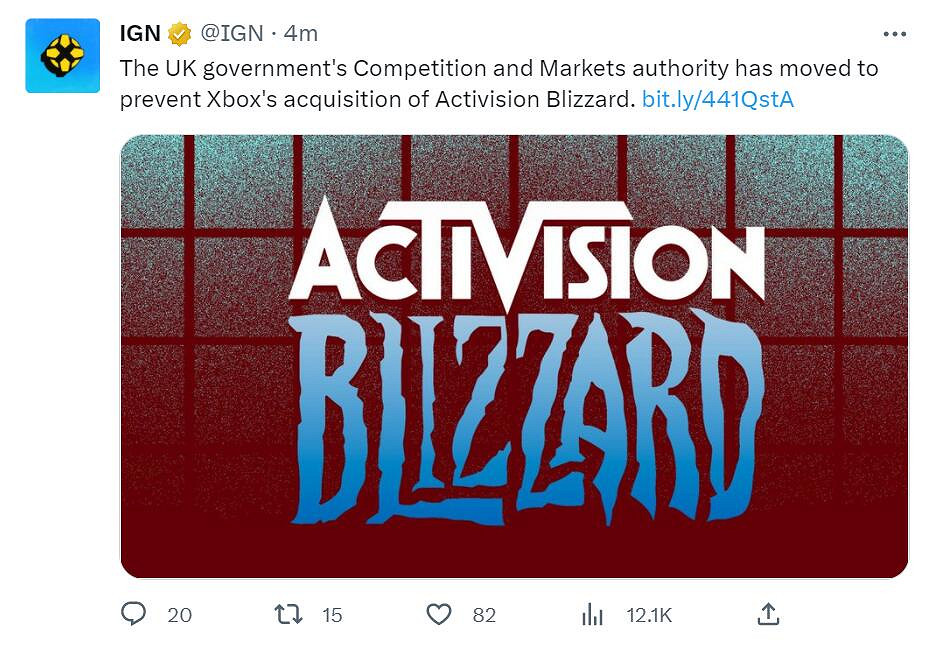
Task: Click the white ACTIVISION logo text in the image
Action: coord(525,255)
